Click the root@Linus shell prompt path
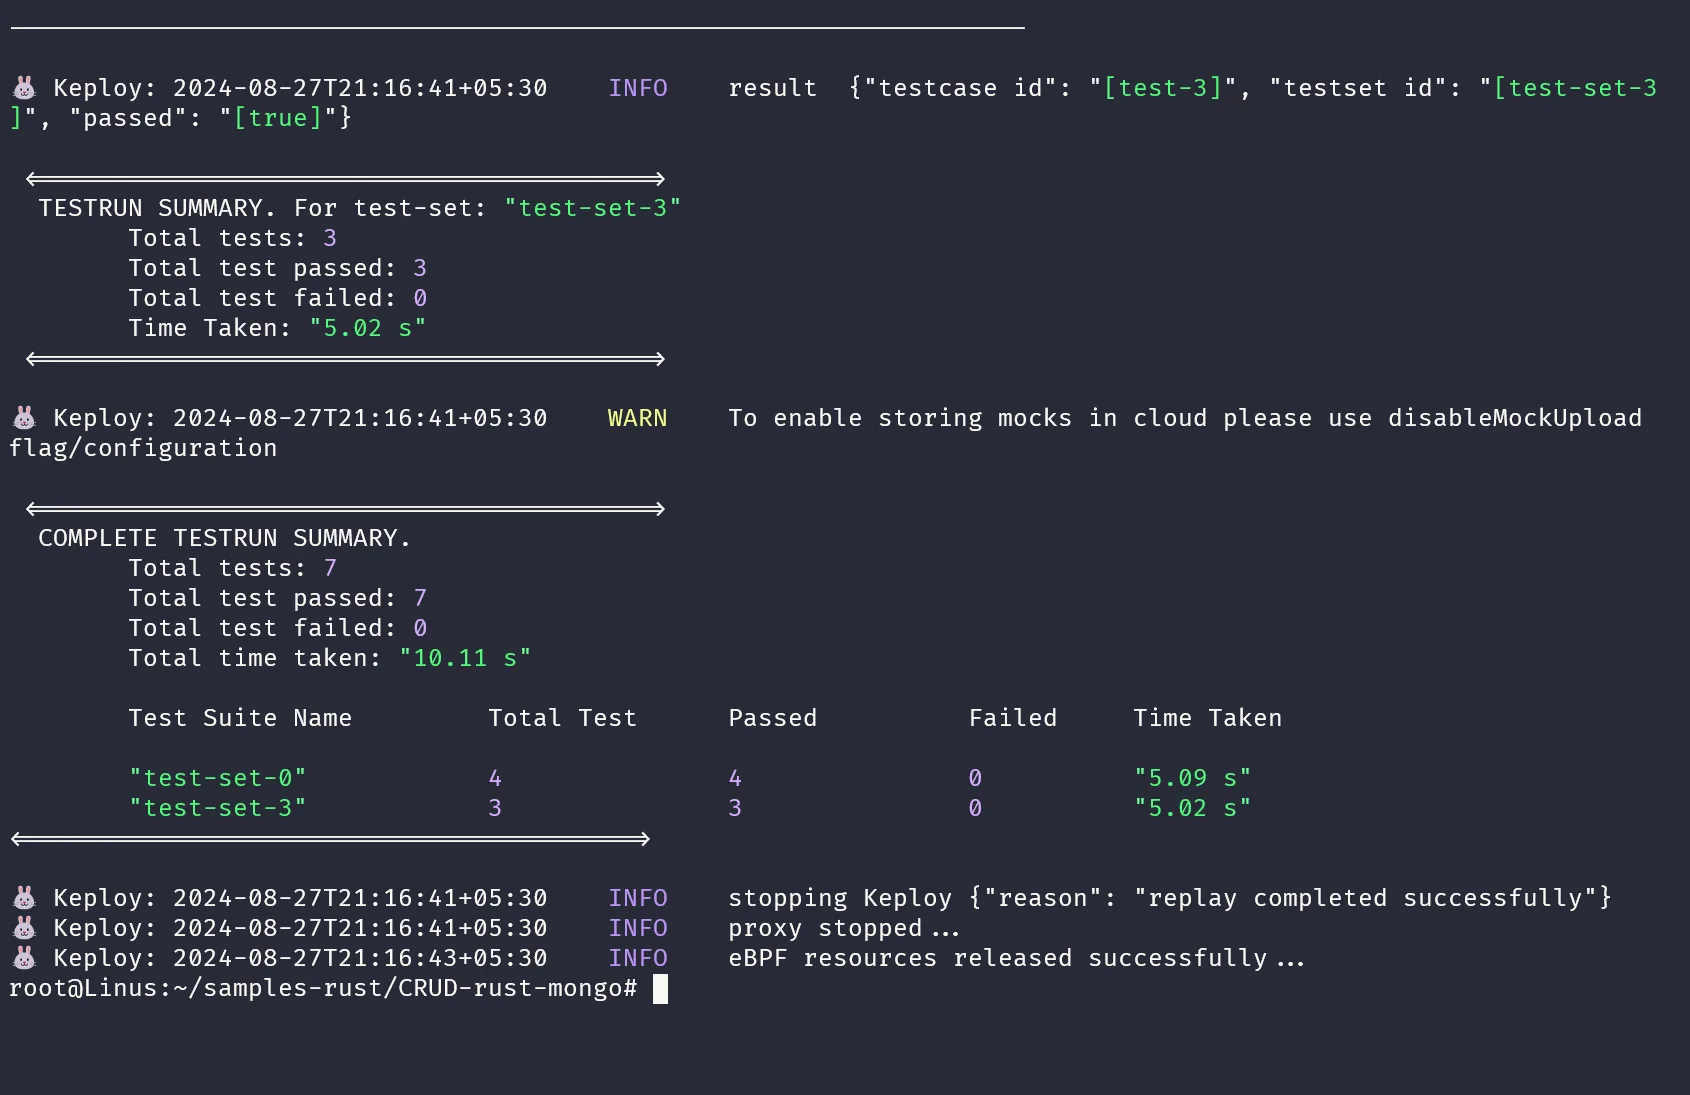 [323, 988]
